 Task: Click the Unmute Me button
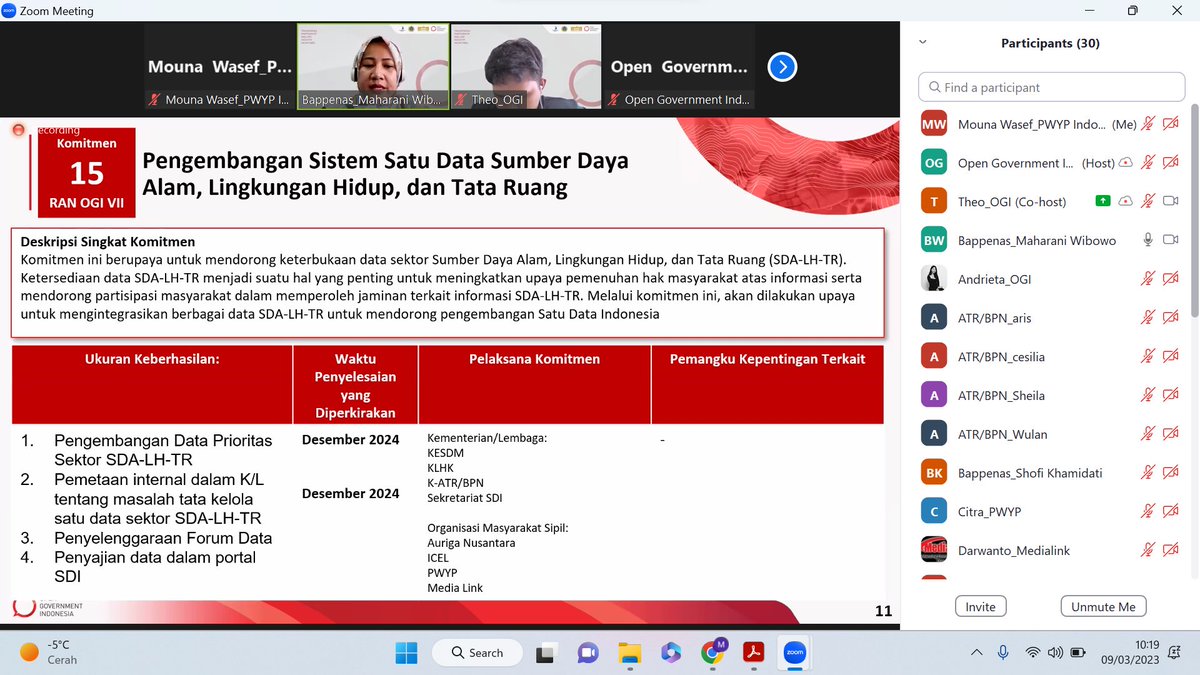(1103, 606)
